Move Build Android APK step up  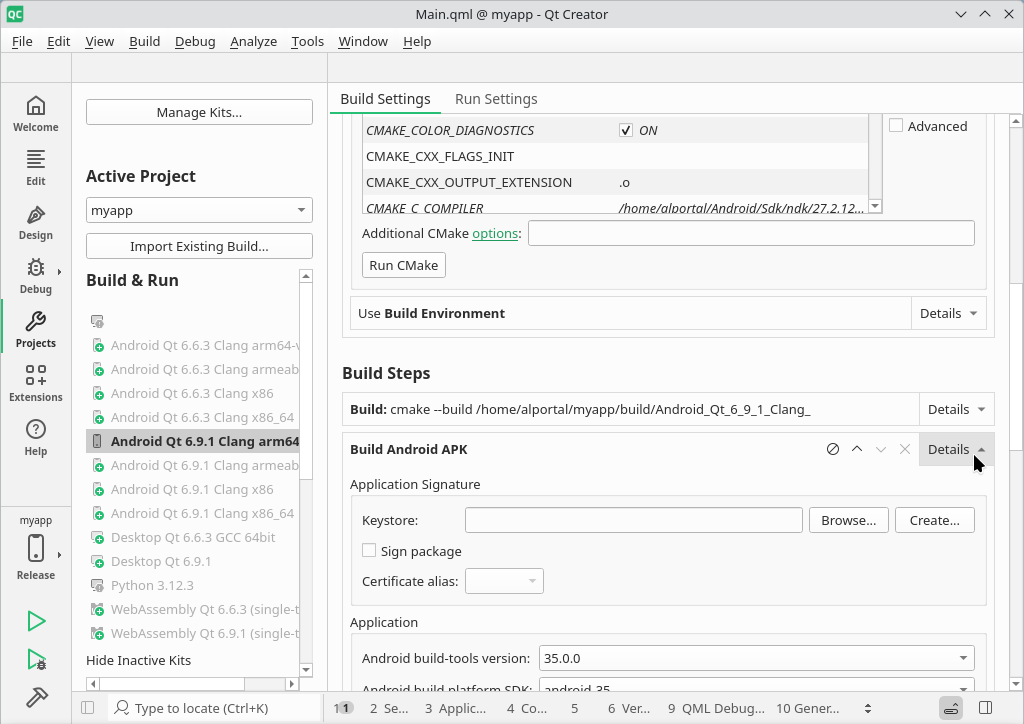(x=857, y=449)
